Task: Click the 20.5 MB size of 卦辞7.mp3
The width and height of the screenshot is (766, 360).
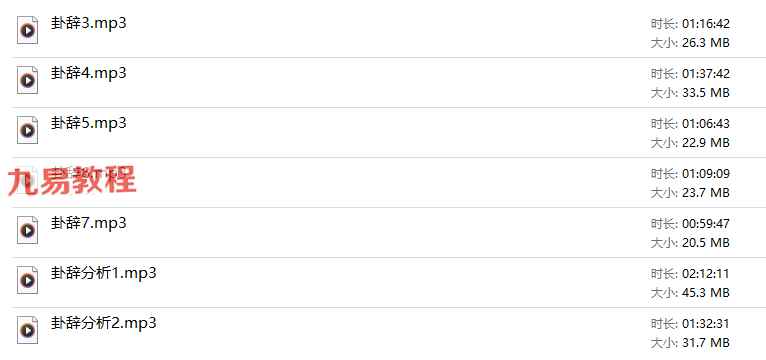Action: point(706,243)
